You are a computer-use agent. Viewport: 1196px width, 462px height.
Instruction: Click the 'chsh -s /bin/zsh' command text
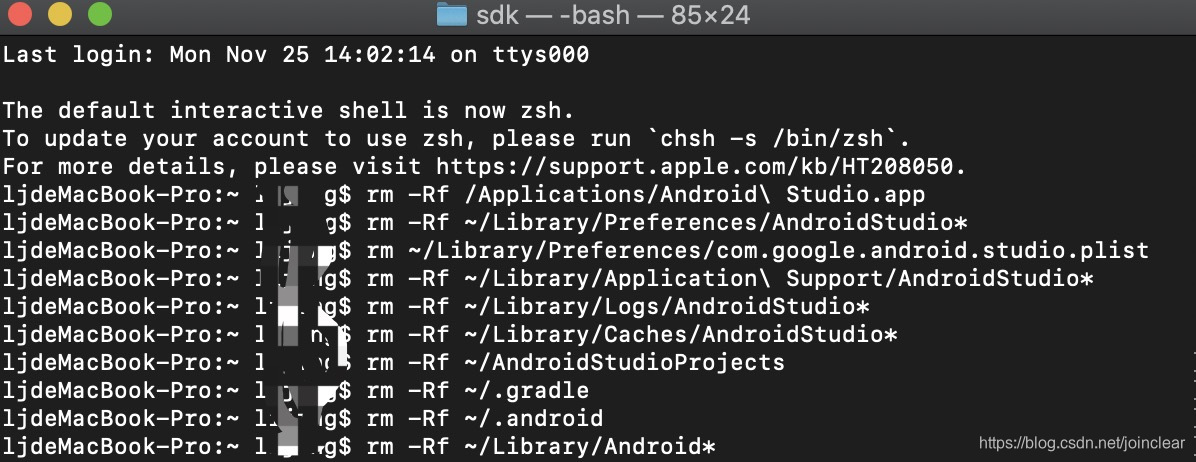click(x=781, y=139)
